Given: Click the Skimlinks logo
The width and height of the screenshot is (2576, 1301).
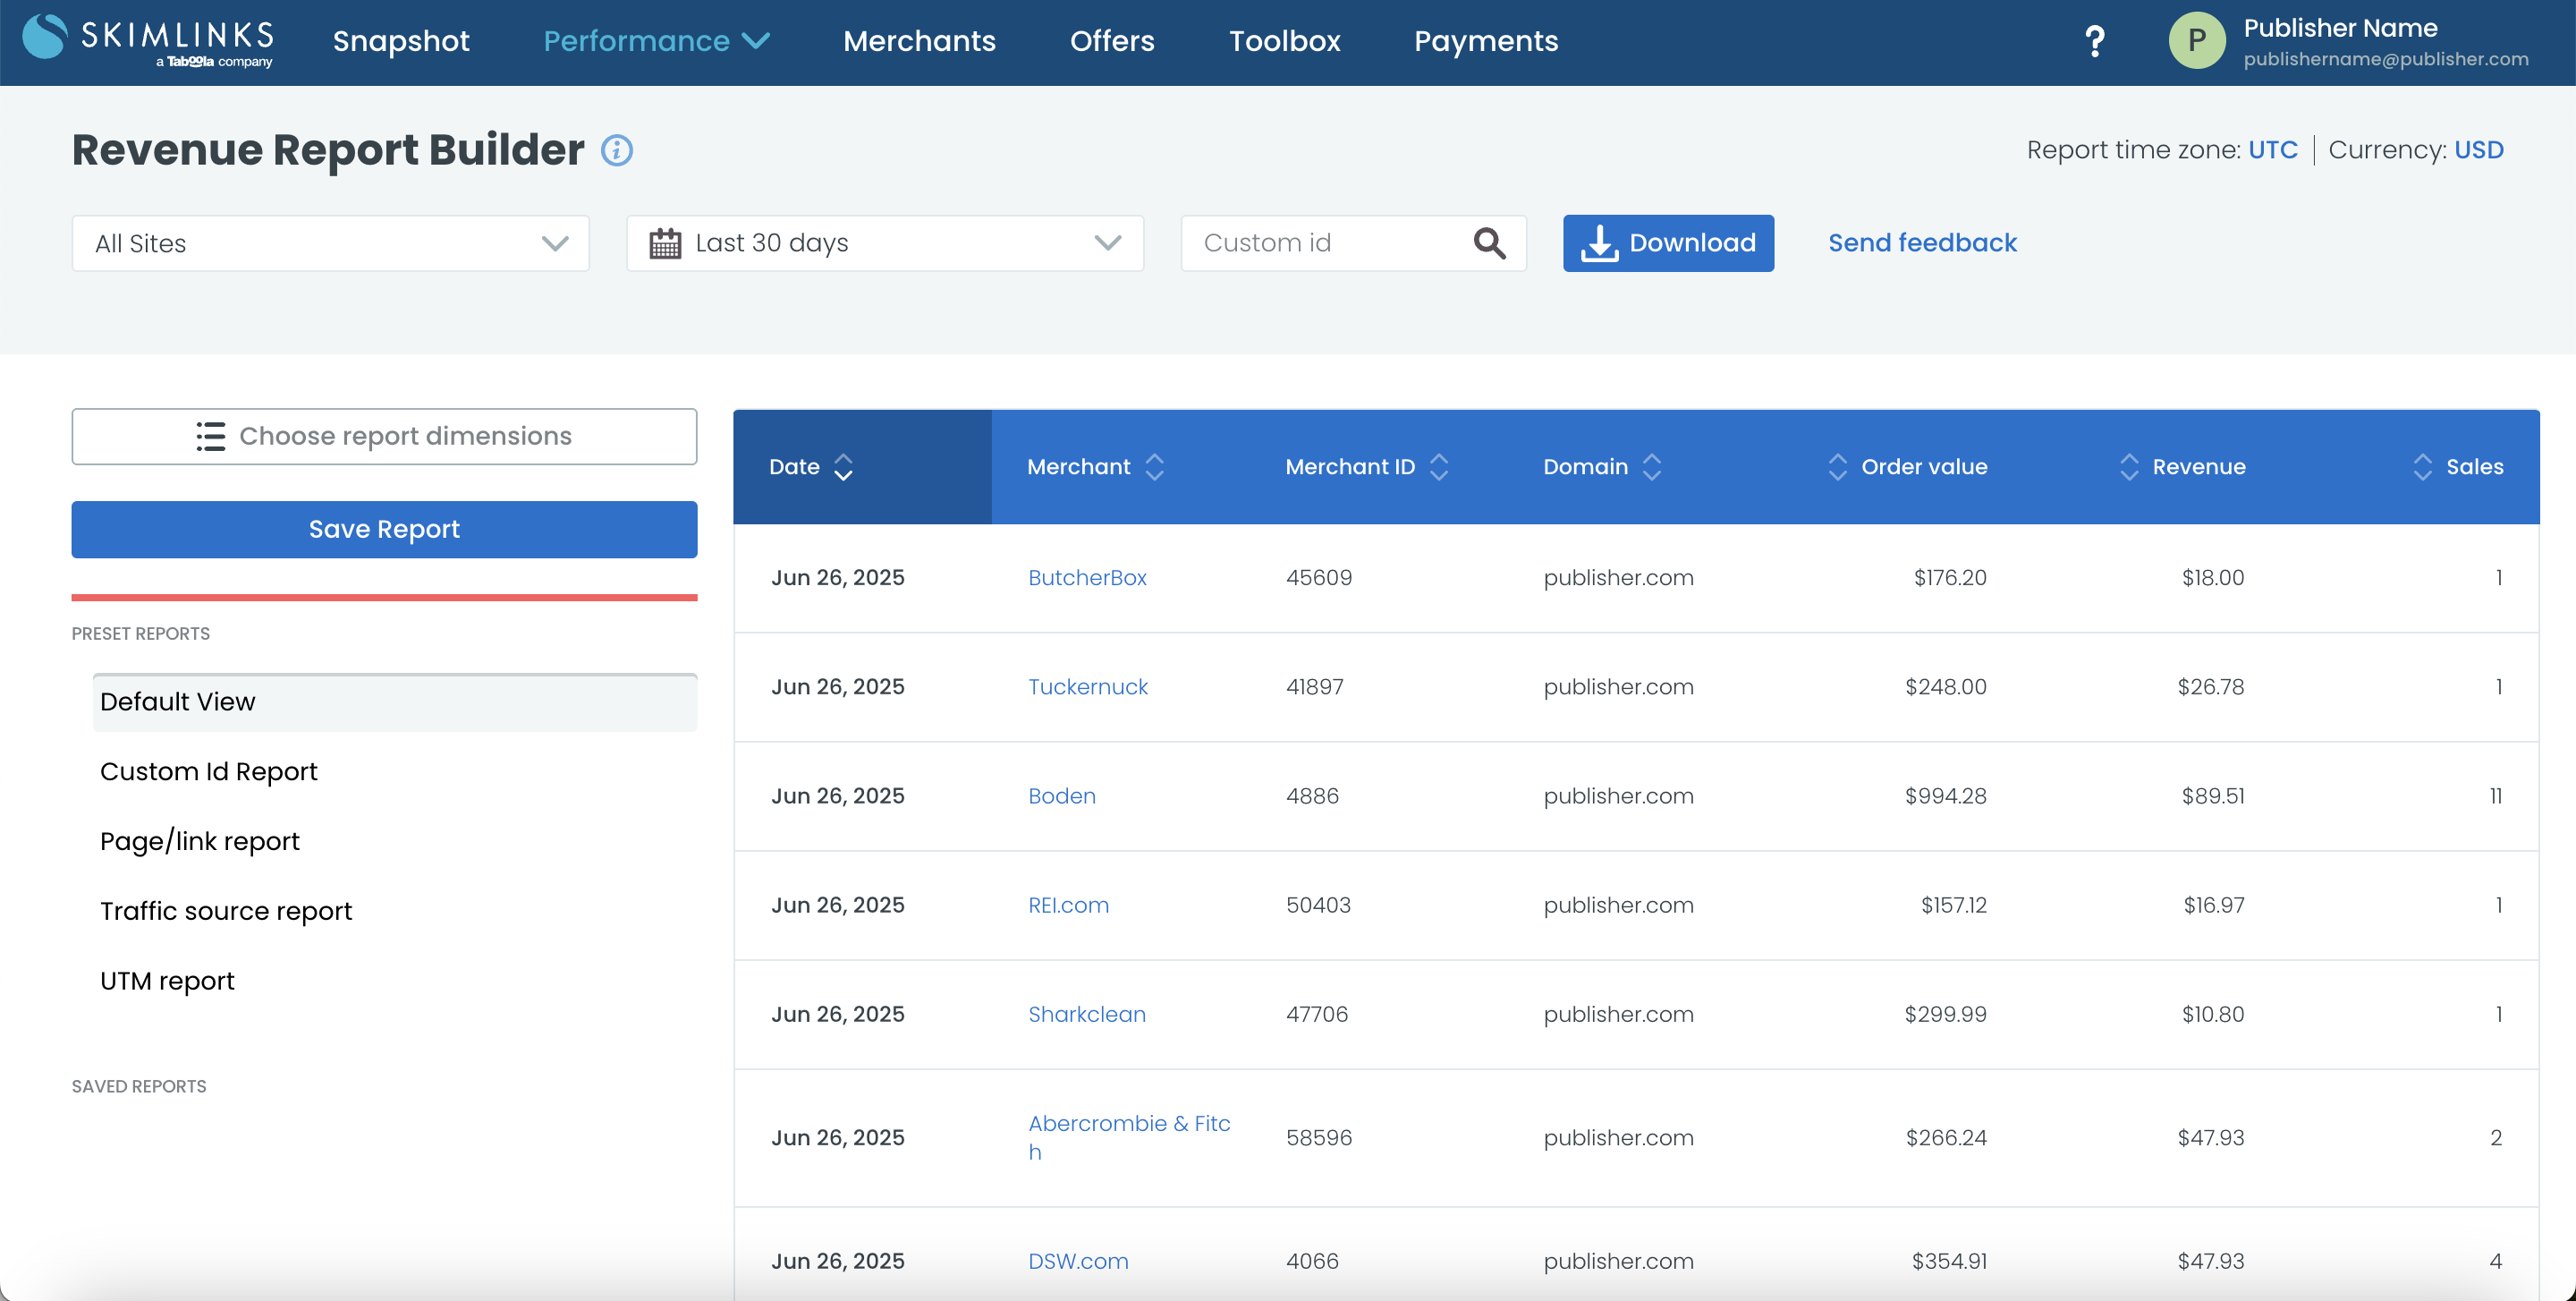Looking at the screenshot, I should [x=147, y=41].
